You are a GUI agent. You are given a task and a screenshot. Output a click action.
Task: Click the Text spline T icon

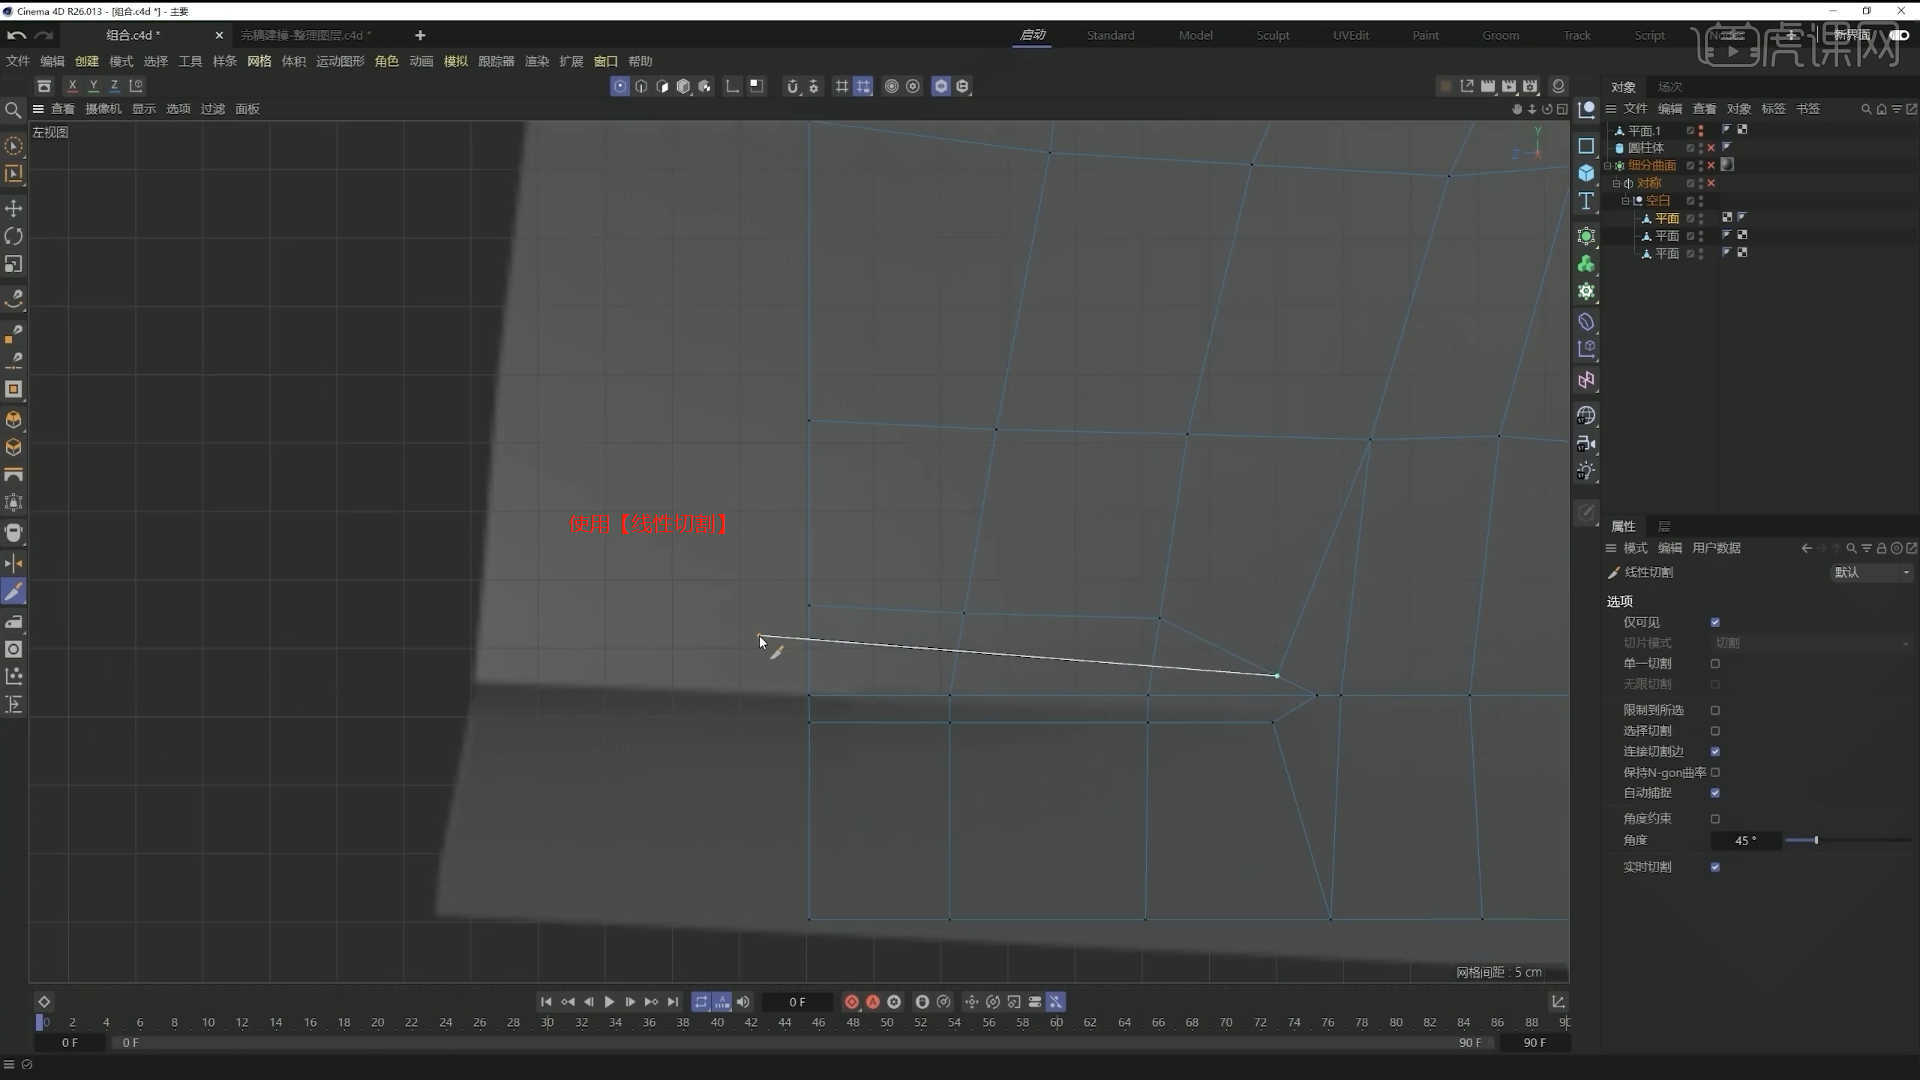(x=1586, y=201)
